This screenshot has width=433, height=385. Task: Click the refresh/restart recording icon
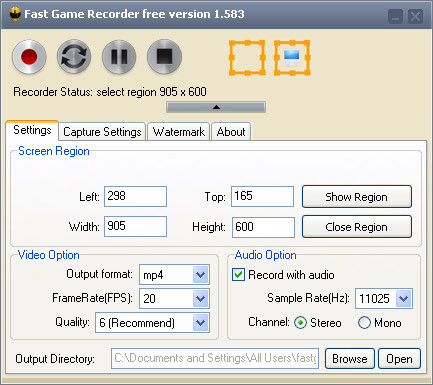(74, 56)
